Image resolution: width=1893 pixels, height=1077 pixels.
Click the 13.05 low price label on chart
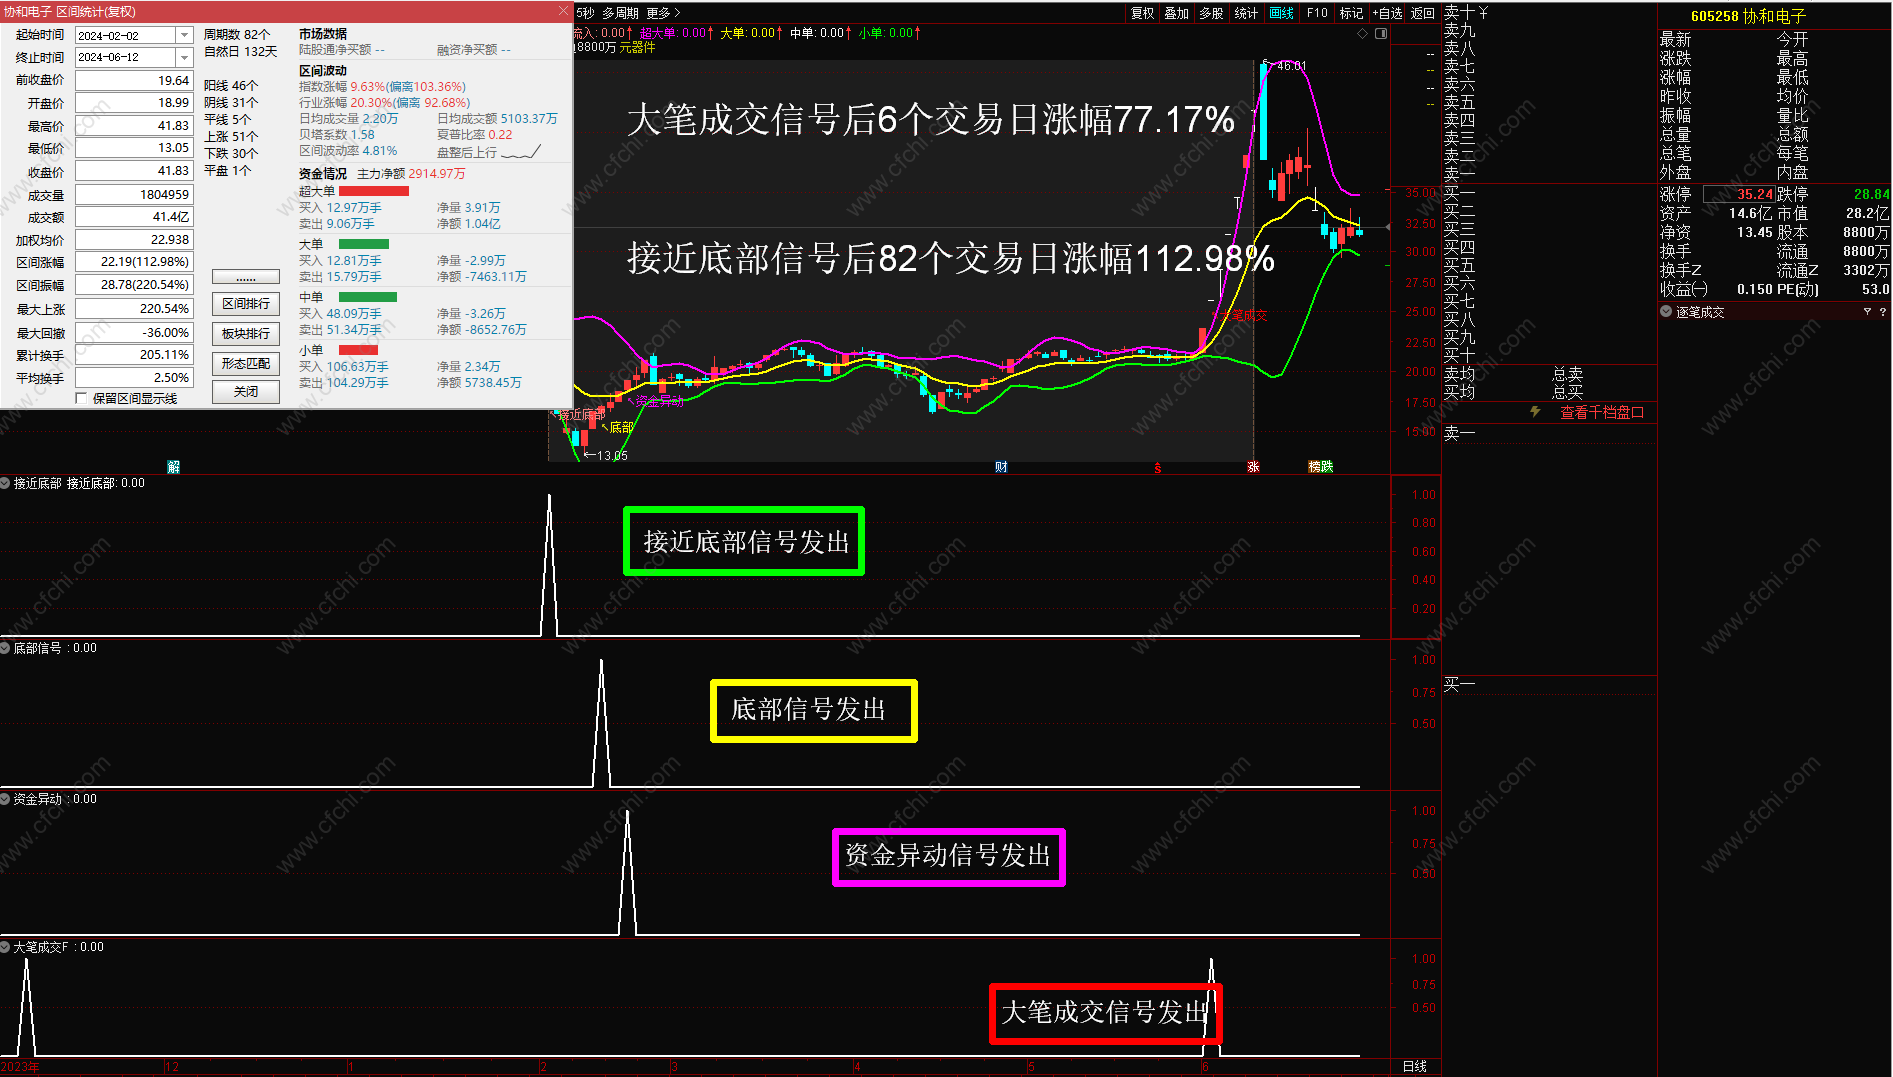click(x=612, y=455)
